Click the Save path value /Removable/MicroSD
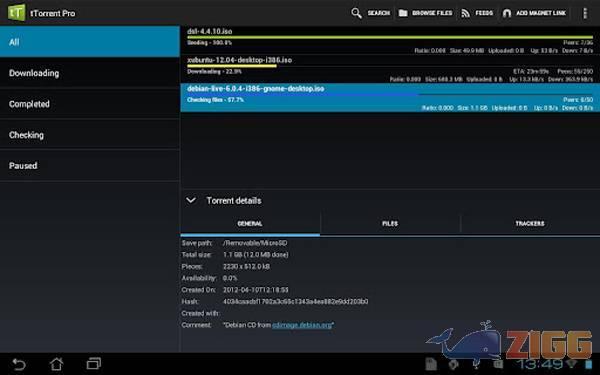The width and height of the screenshot is (600, 375). click(x=255, y=243)
